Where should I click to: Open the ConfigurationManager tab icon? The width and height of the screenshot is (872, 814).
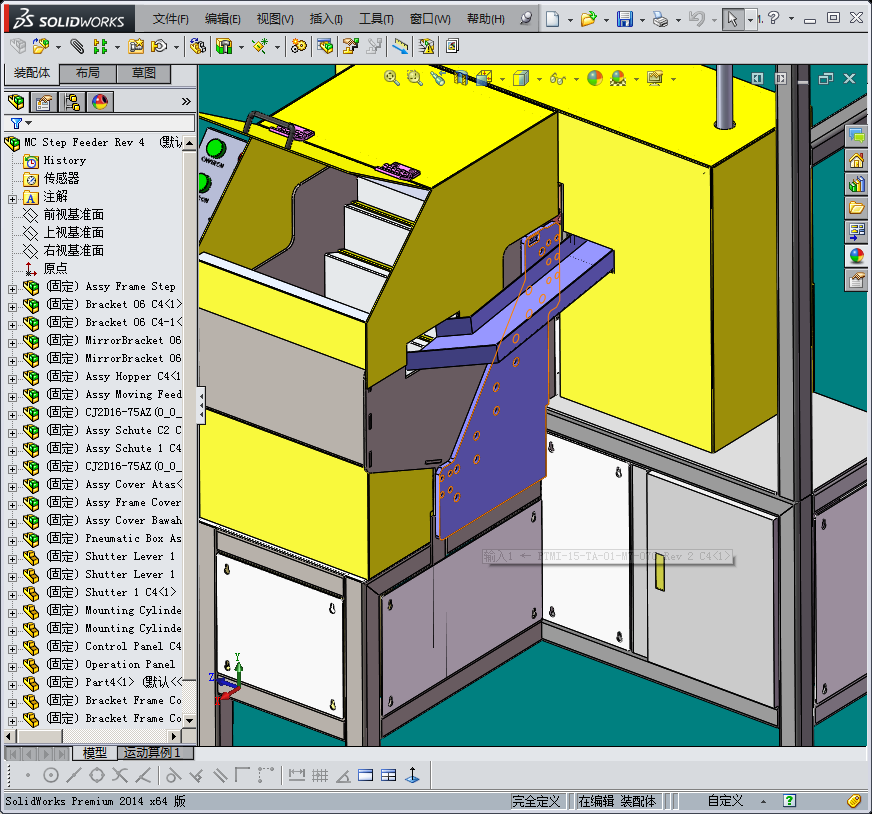click(72, 102)
